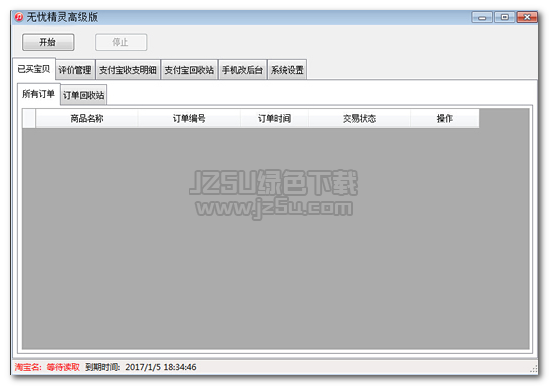Select the 已买宝贝 tab
This screenshot has height=386, width=549.
pos(34,69)
